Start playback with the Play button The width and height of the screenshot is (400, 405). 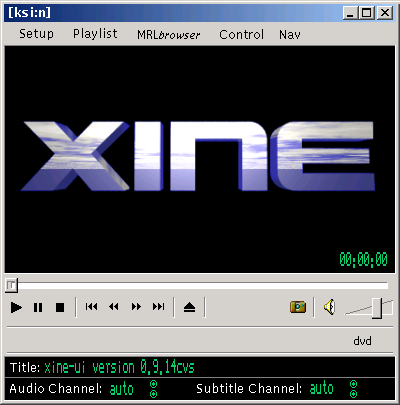click(x=16, y=307)
